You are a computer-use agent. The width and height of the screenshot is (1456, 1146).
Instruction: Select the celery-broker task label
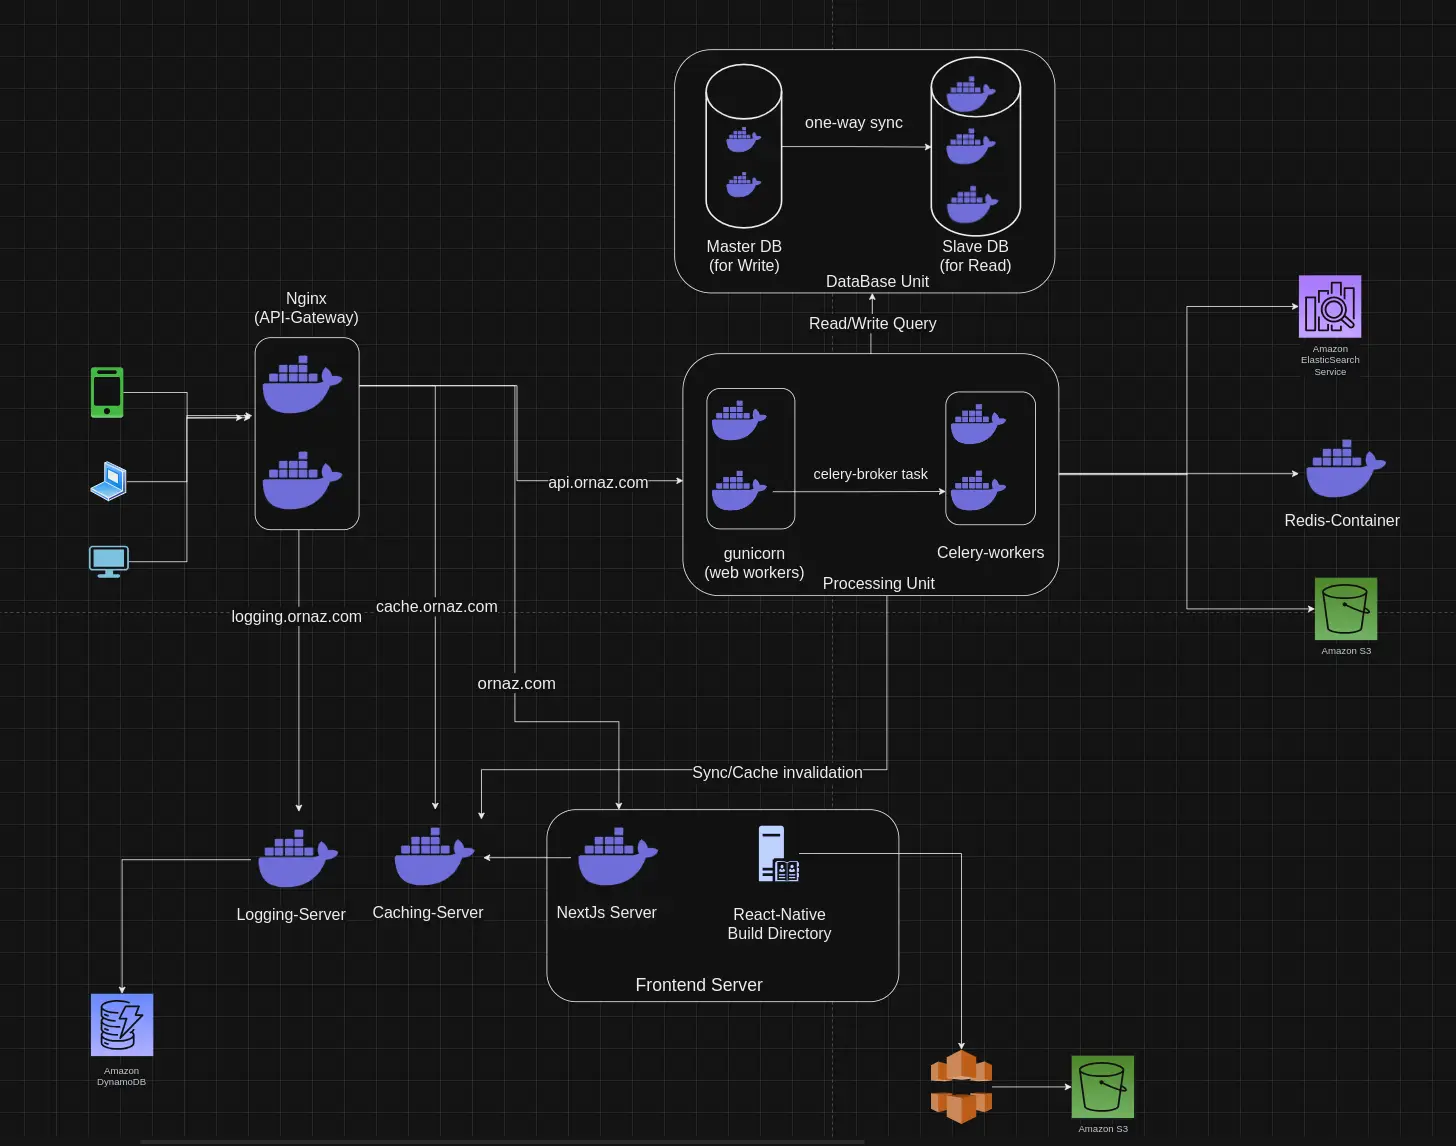tap(871, 474)
